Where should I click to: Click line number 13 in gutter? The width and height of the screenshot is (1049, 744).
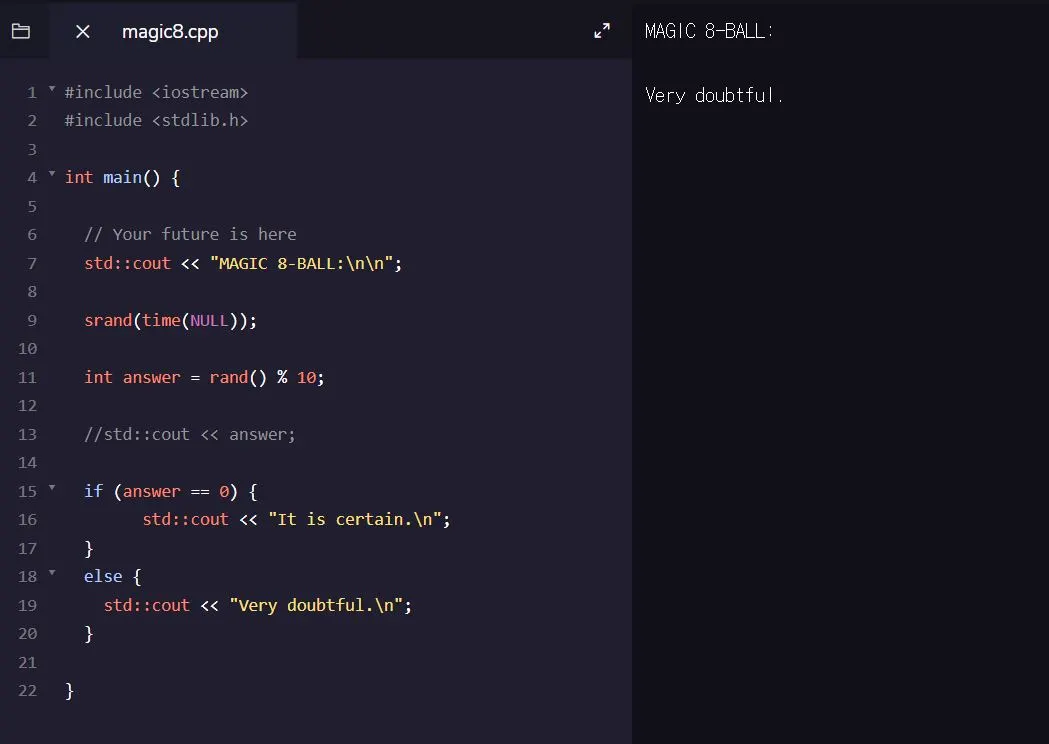click(27, 434)
